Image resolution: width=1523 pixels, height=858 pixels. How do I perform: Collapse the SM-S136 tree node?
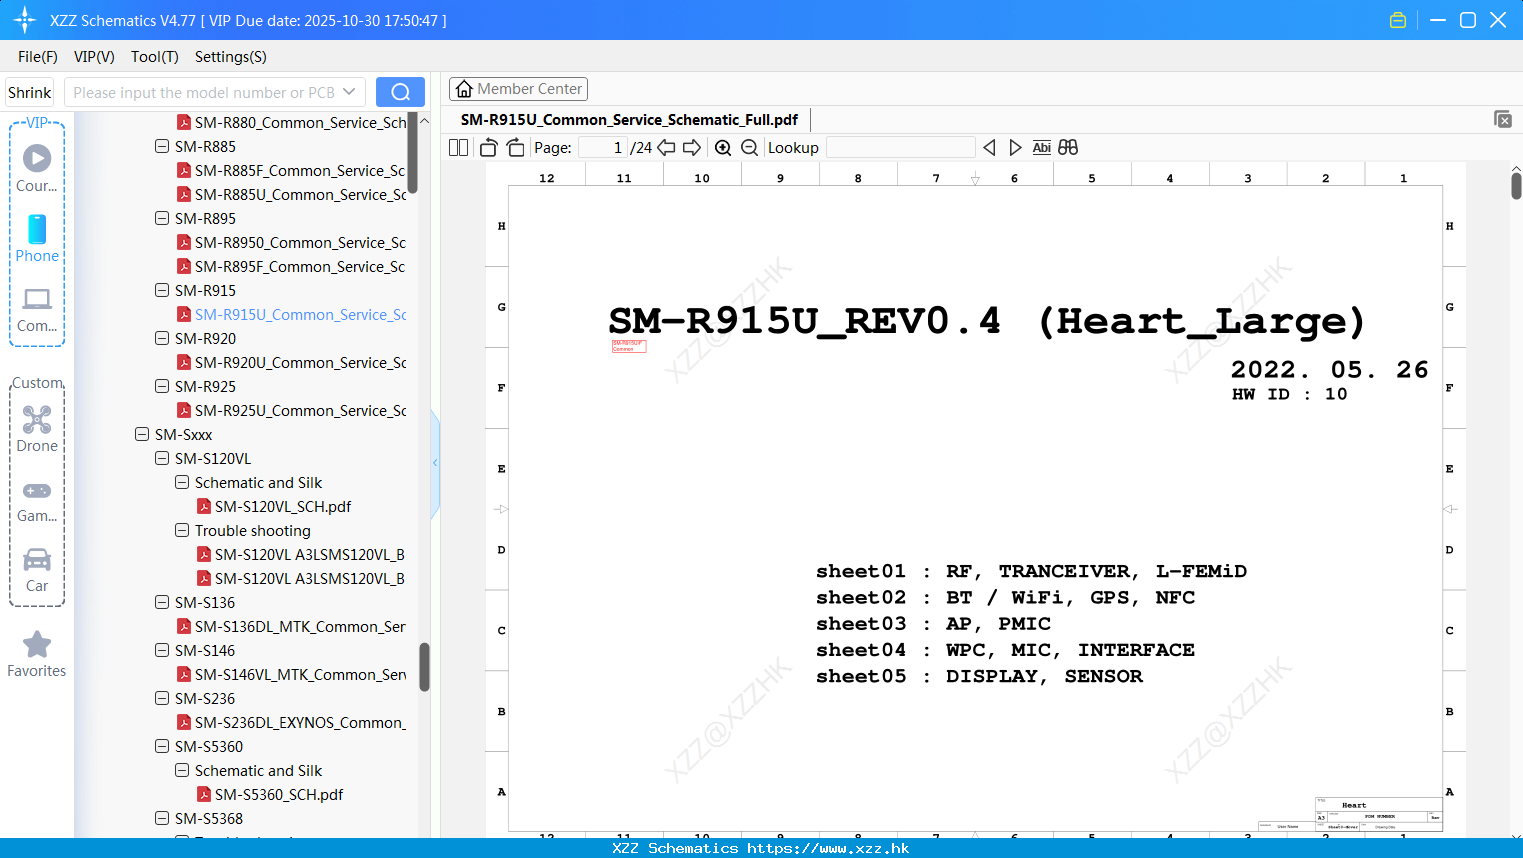coord(162,602)
